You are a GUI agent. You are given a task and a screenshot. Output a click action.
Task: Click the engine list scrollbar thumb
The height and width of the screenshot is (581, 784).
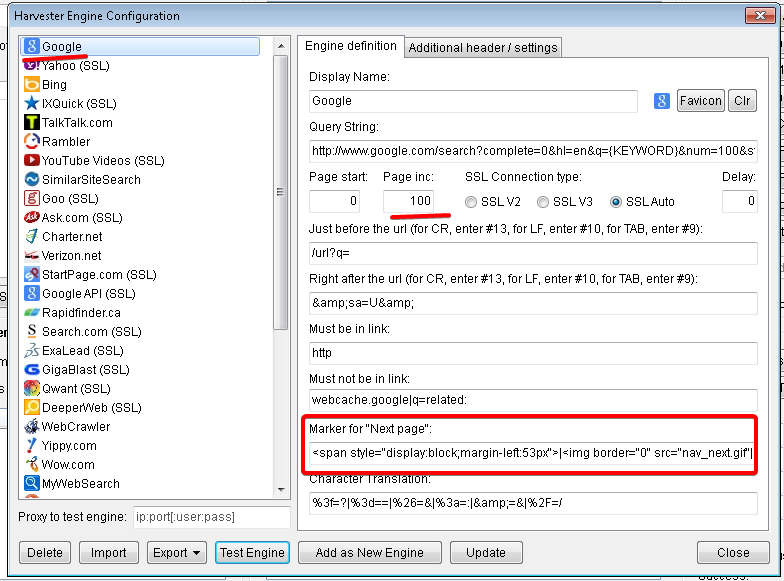(x=281, y=192)
